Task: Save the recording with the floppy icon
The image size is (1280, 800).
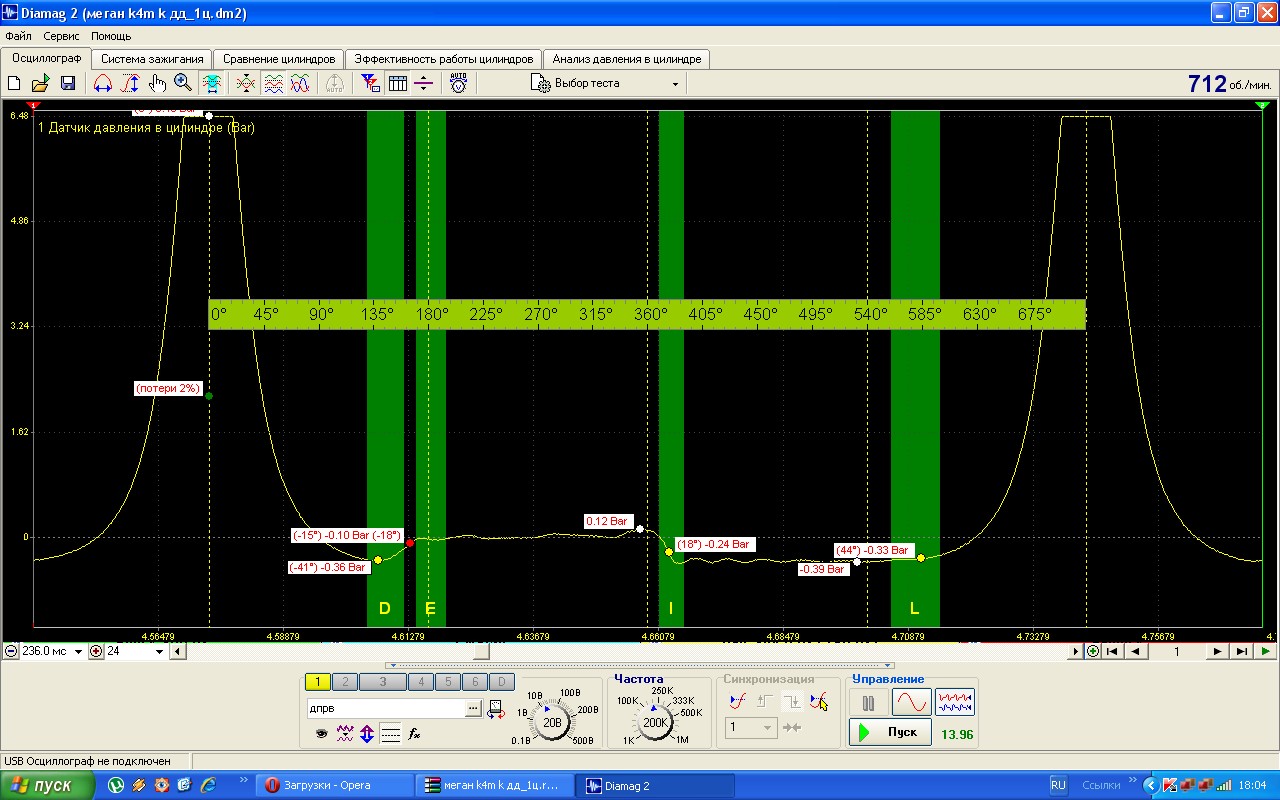Action: [68, 84]
